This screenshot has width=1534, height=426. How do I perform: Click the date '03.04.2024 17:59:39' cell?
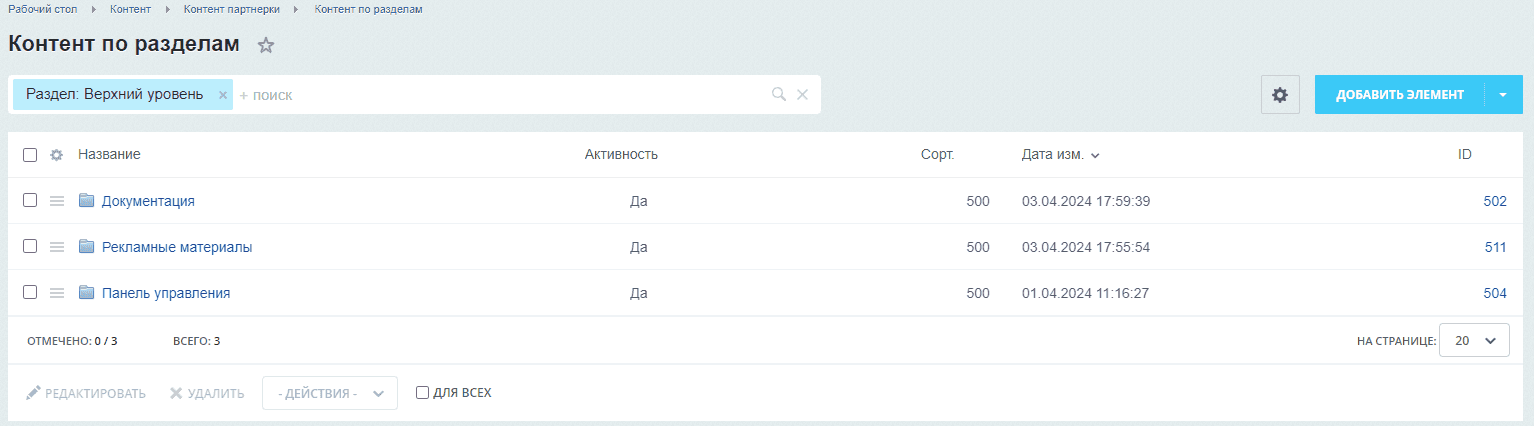point(1086,201)
